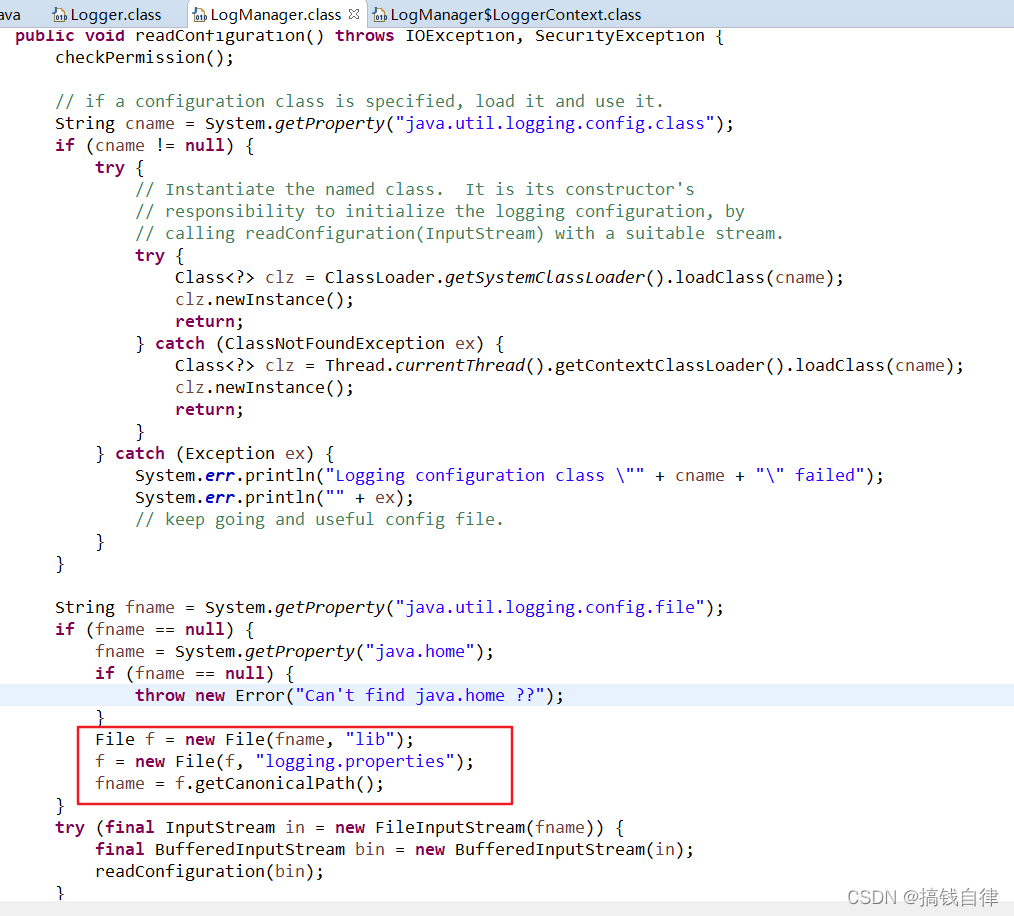Click the "java.util.logging.config.file" string literal
Image resolution: width=1014 pixels, height=916 pixels.
[x=550, y=607]
